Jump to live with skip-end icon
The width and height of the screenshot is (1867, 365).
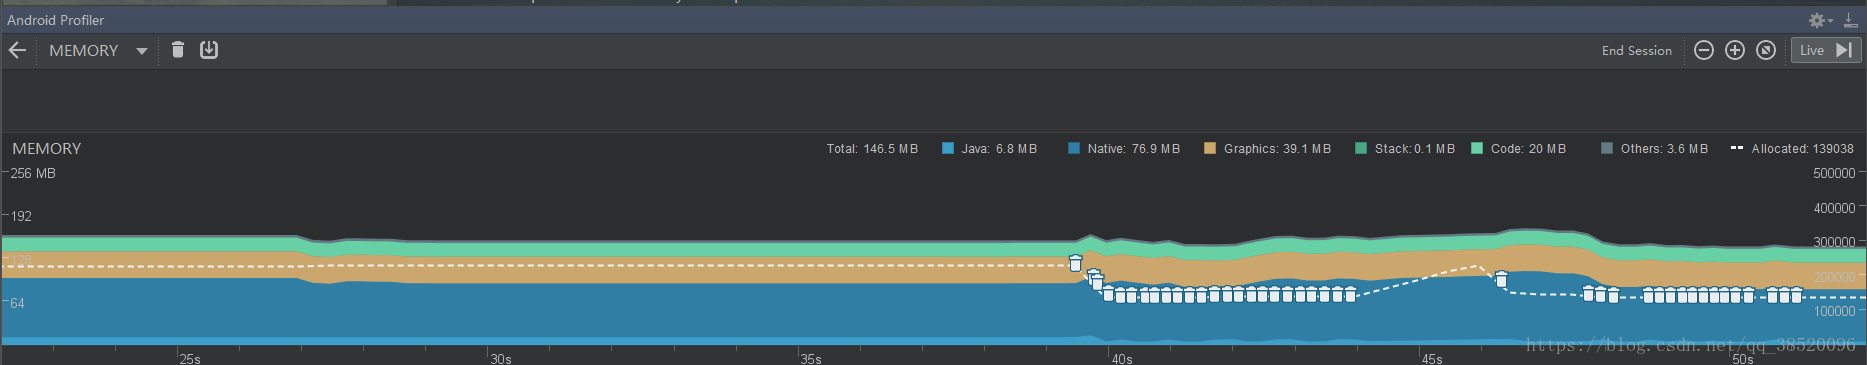[x=1844, y=50]
